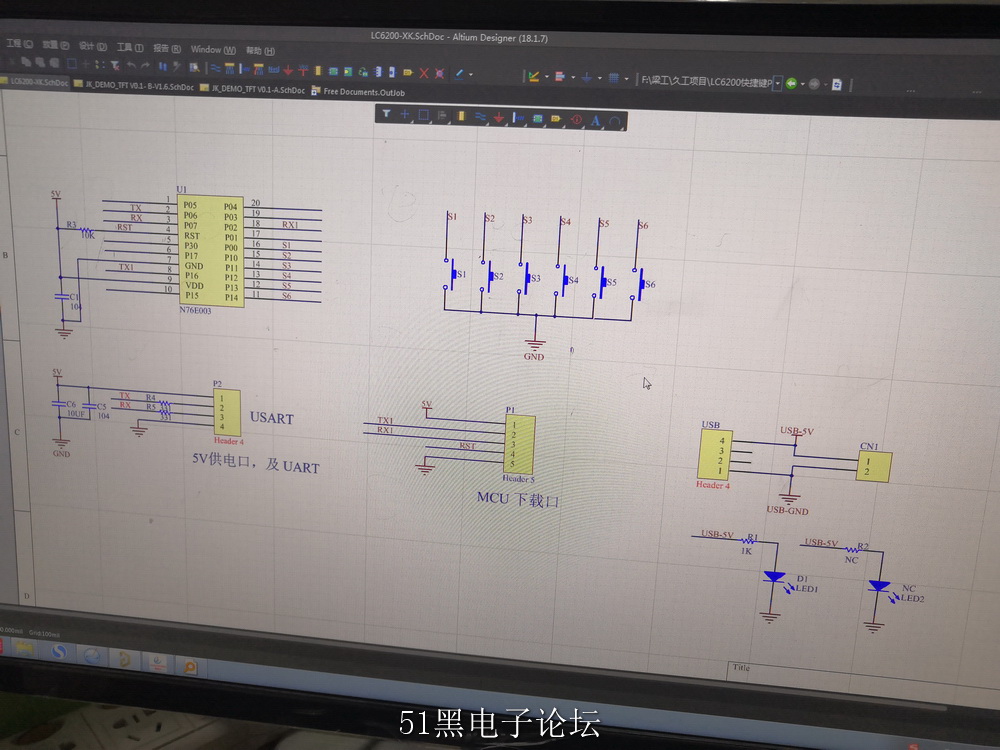Viewport: 1000px width, 750px height.
Task: Switch to the LC6200-XK.SchDoc tab
Action: pos(34,82)
